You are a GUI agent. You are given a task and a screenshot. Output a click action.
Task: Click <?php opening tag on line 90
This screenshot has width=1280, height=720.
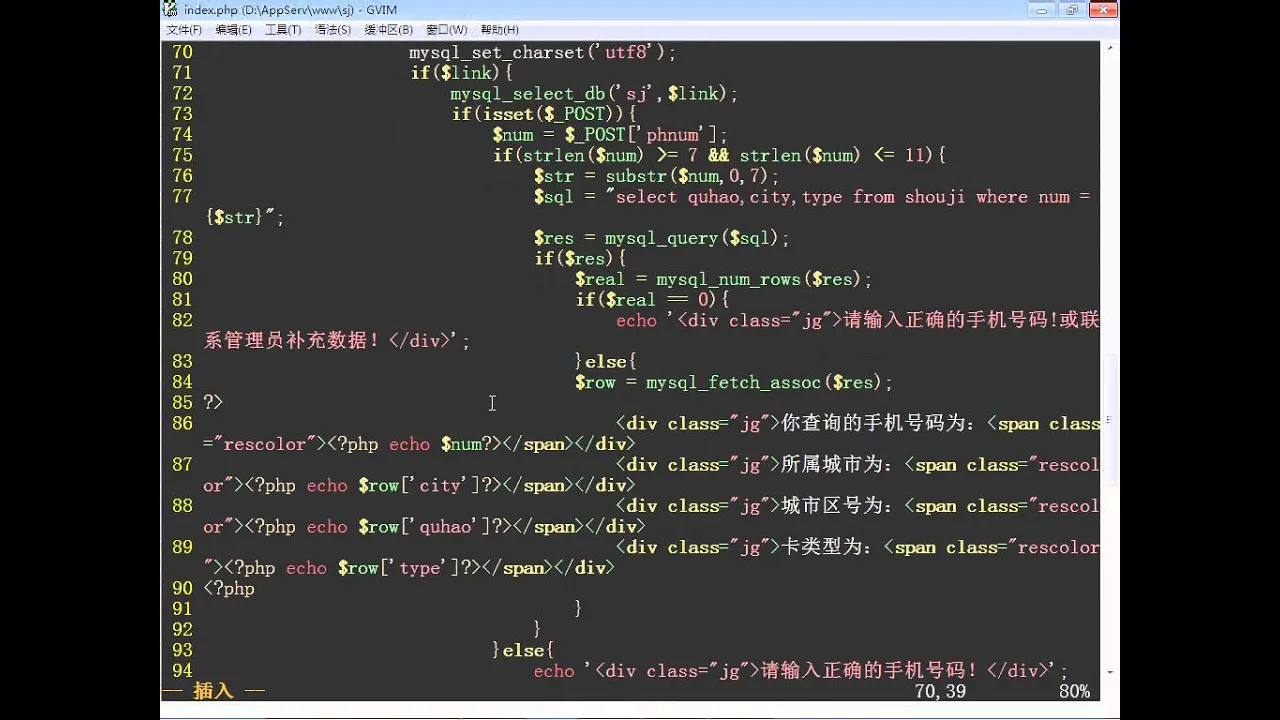[229, 589]
